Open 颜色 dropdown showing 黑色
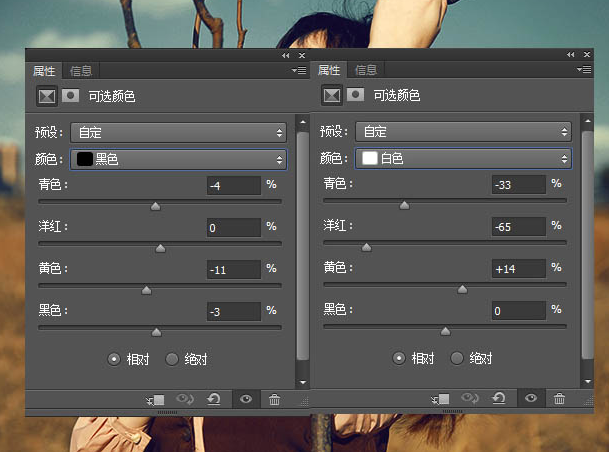This screenshot has width=609, height=452. (179, 159)
